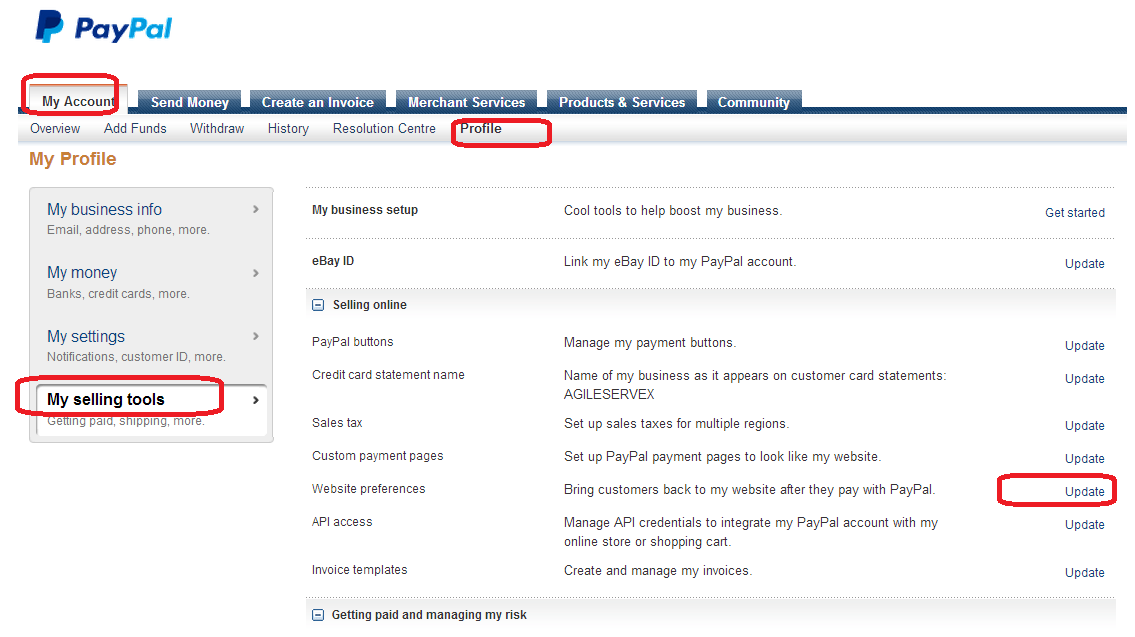This screenshot has height=637, width=1135.
Task: Select the Profile subtab
Action: (x=481, y=128)
